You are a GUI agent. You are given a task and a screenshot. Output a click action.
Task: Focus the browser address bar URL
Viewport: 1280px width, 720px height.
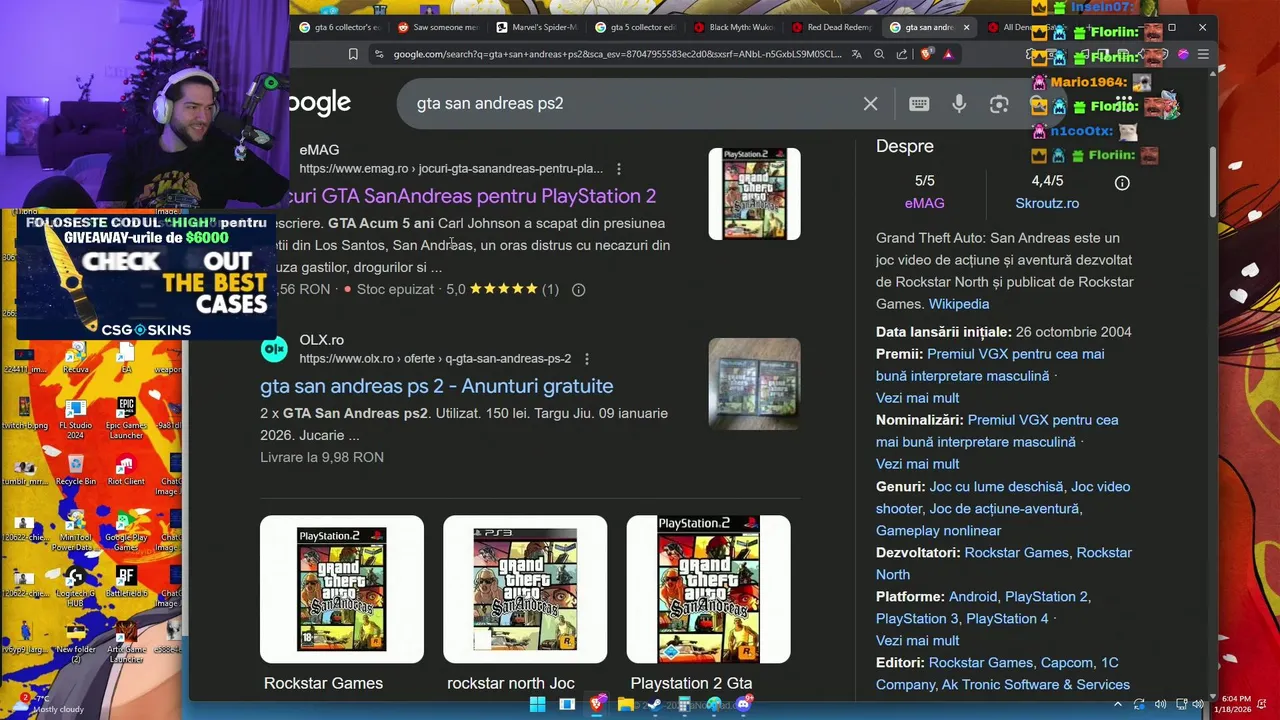coord(617,54)
